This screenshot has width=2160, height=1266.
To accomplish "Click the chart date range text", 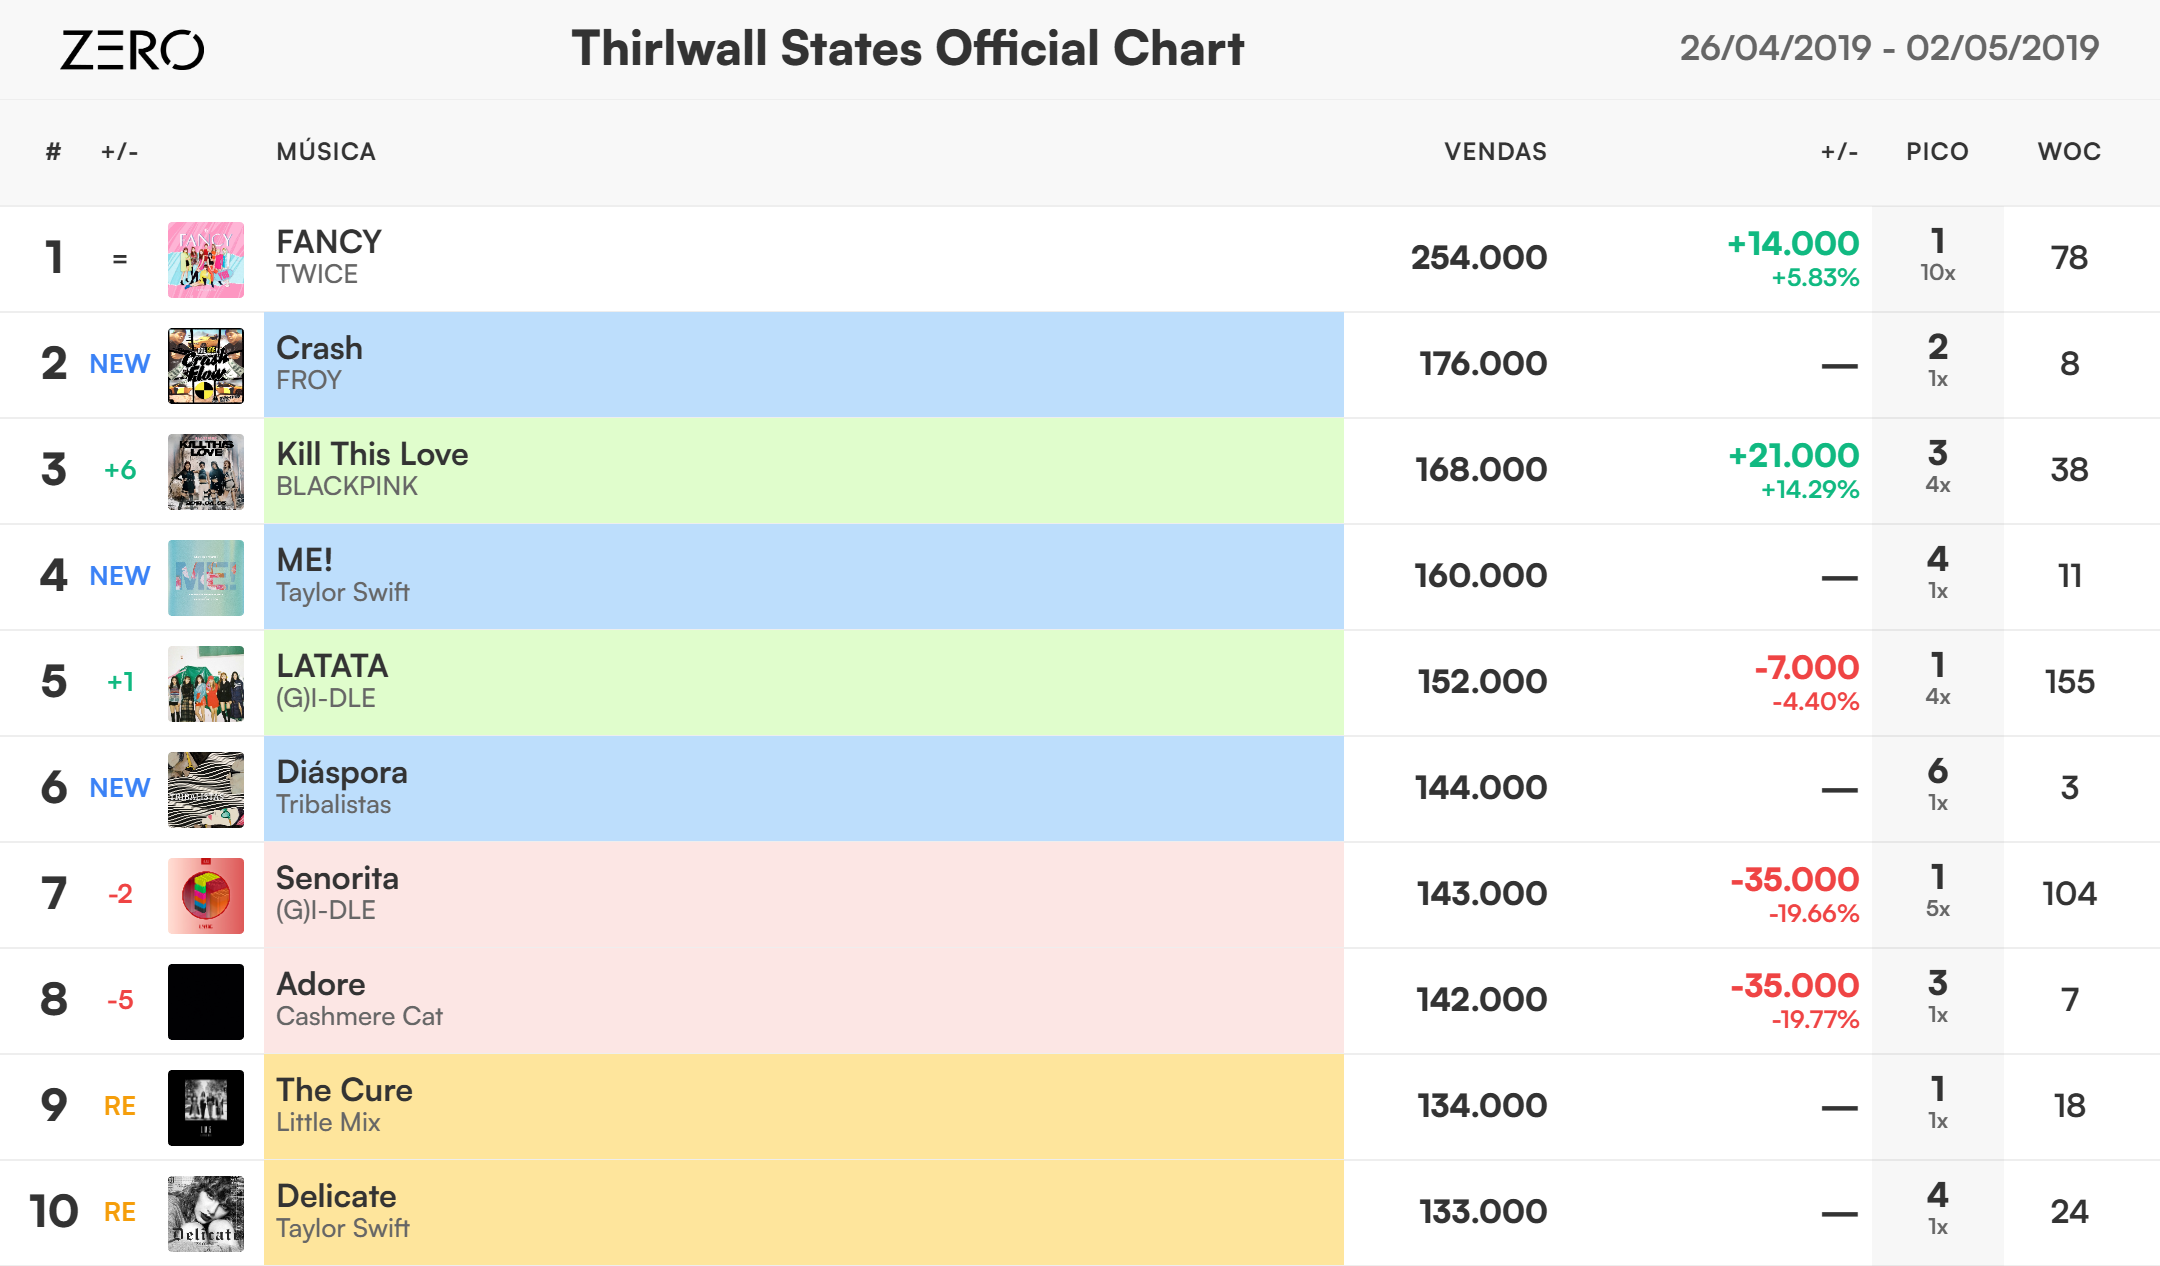I will (1889, 48).
